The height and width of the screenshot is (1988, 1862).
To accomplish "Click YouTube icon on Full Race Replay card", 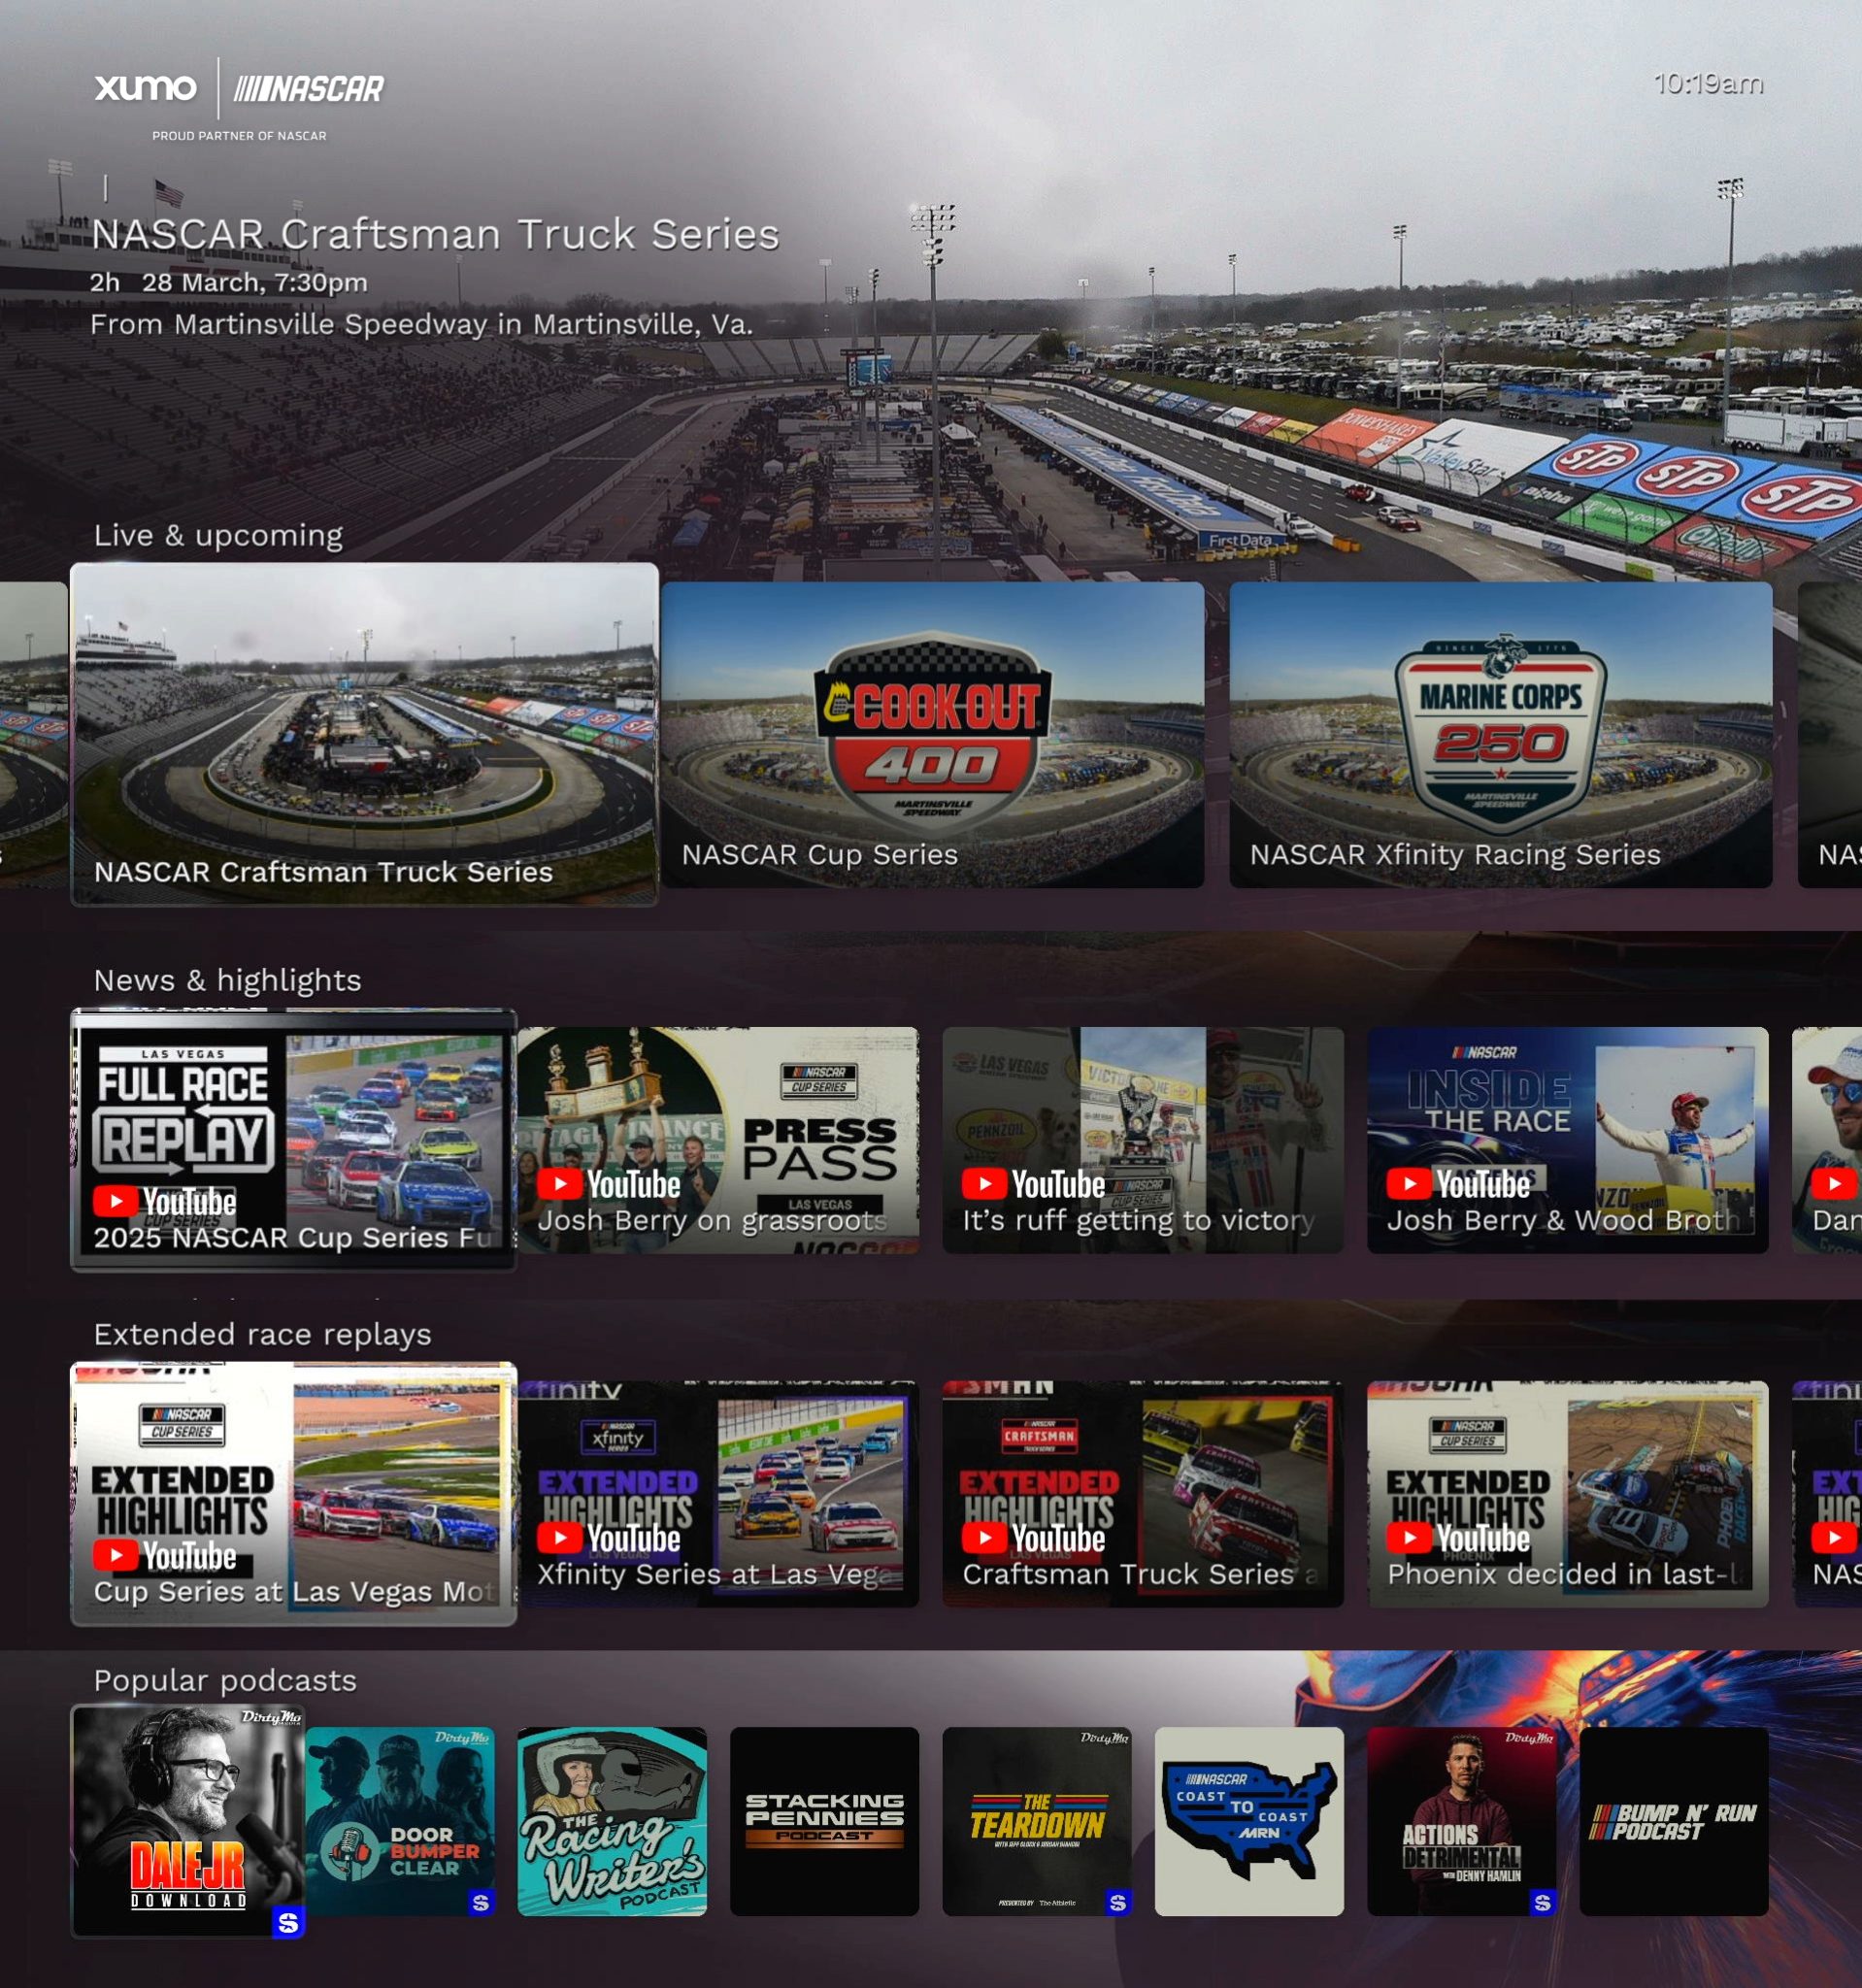I will [116, 1201].
